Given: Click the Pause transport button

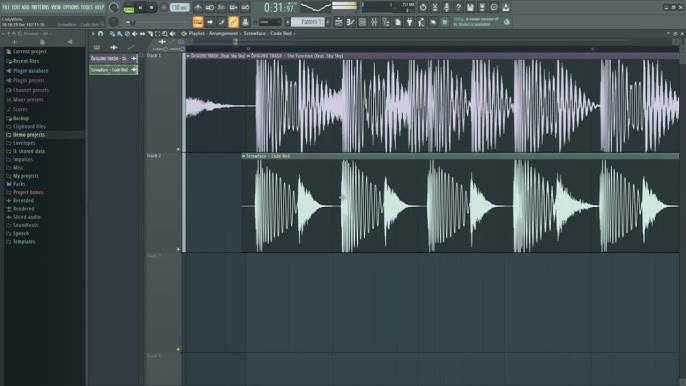Looking at the screenshot, I should pos(140,7).
